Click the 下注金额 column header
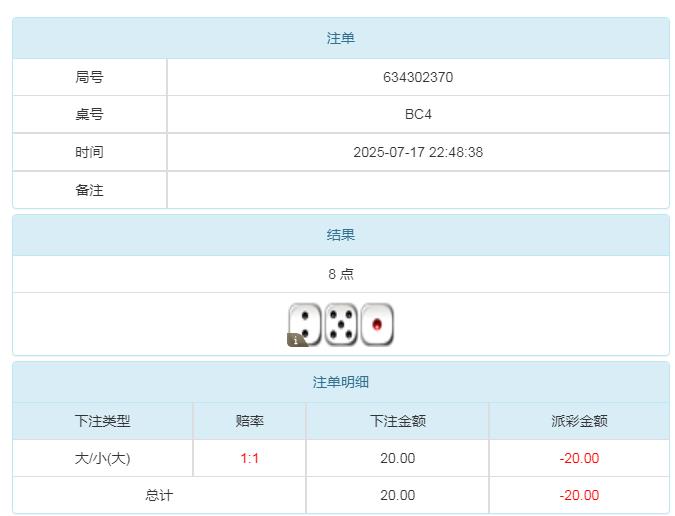Viewport: 675px width, 516px height. (398, 421)
